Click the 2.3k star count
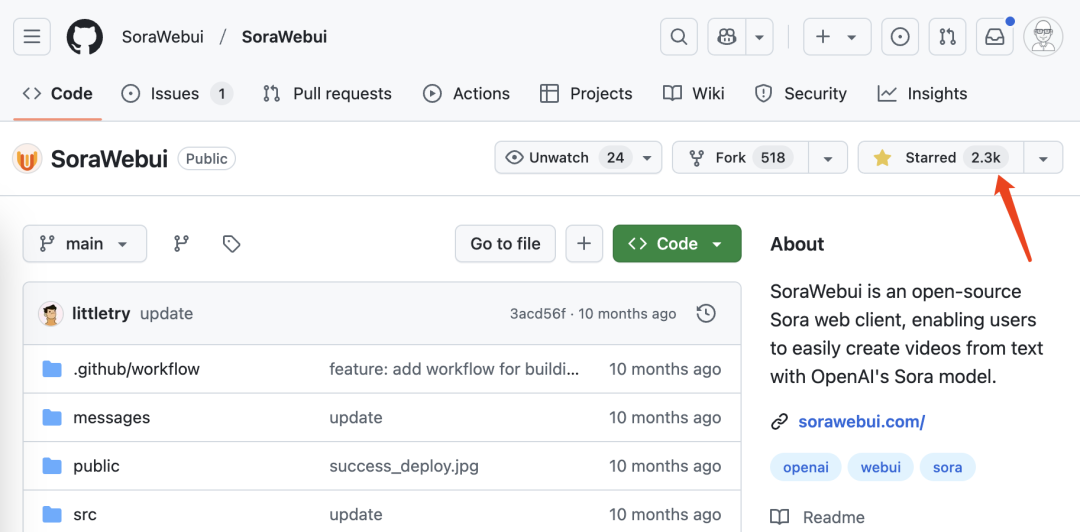The height and width of the screenshot is (532, 1080). click(x=986, y=158)
